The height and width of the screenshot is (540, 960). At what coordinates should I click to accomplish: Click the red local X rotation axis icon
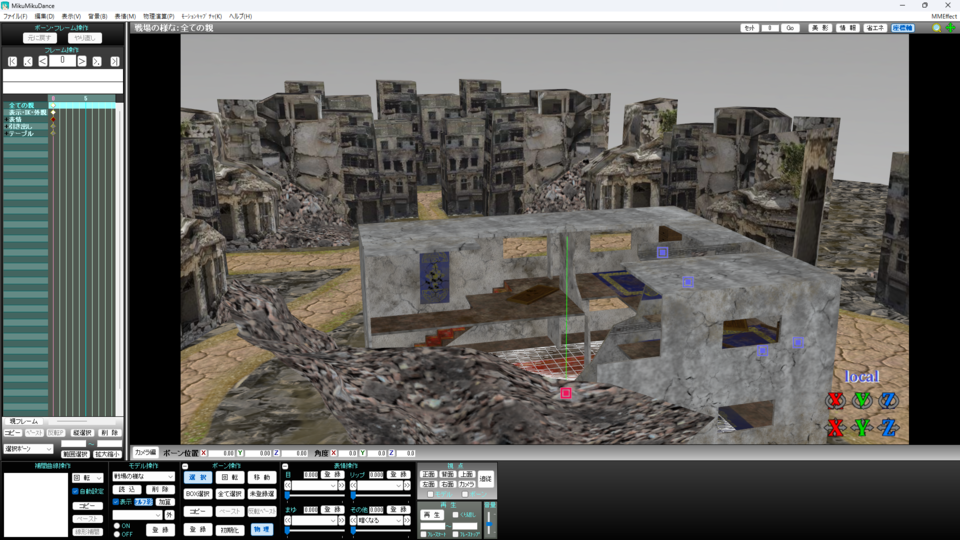pos(836,400)
